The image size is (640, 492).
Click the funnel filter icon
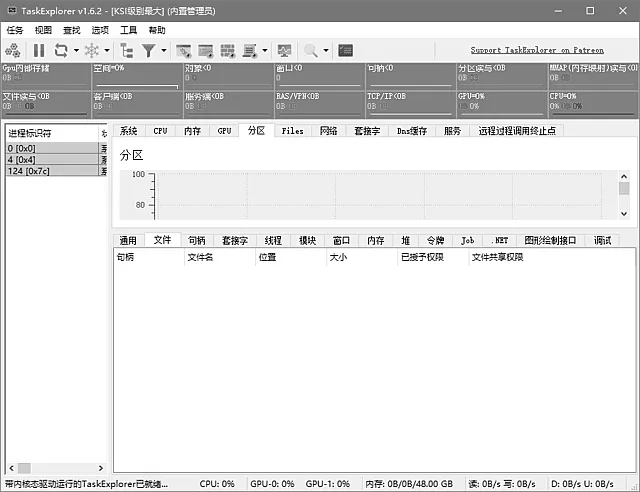[148, 51]
